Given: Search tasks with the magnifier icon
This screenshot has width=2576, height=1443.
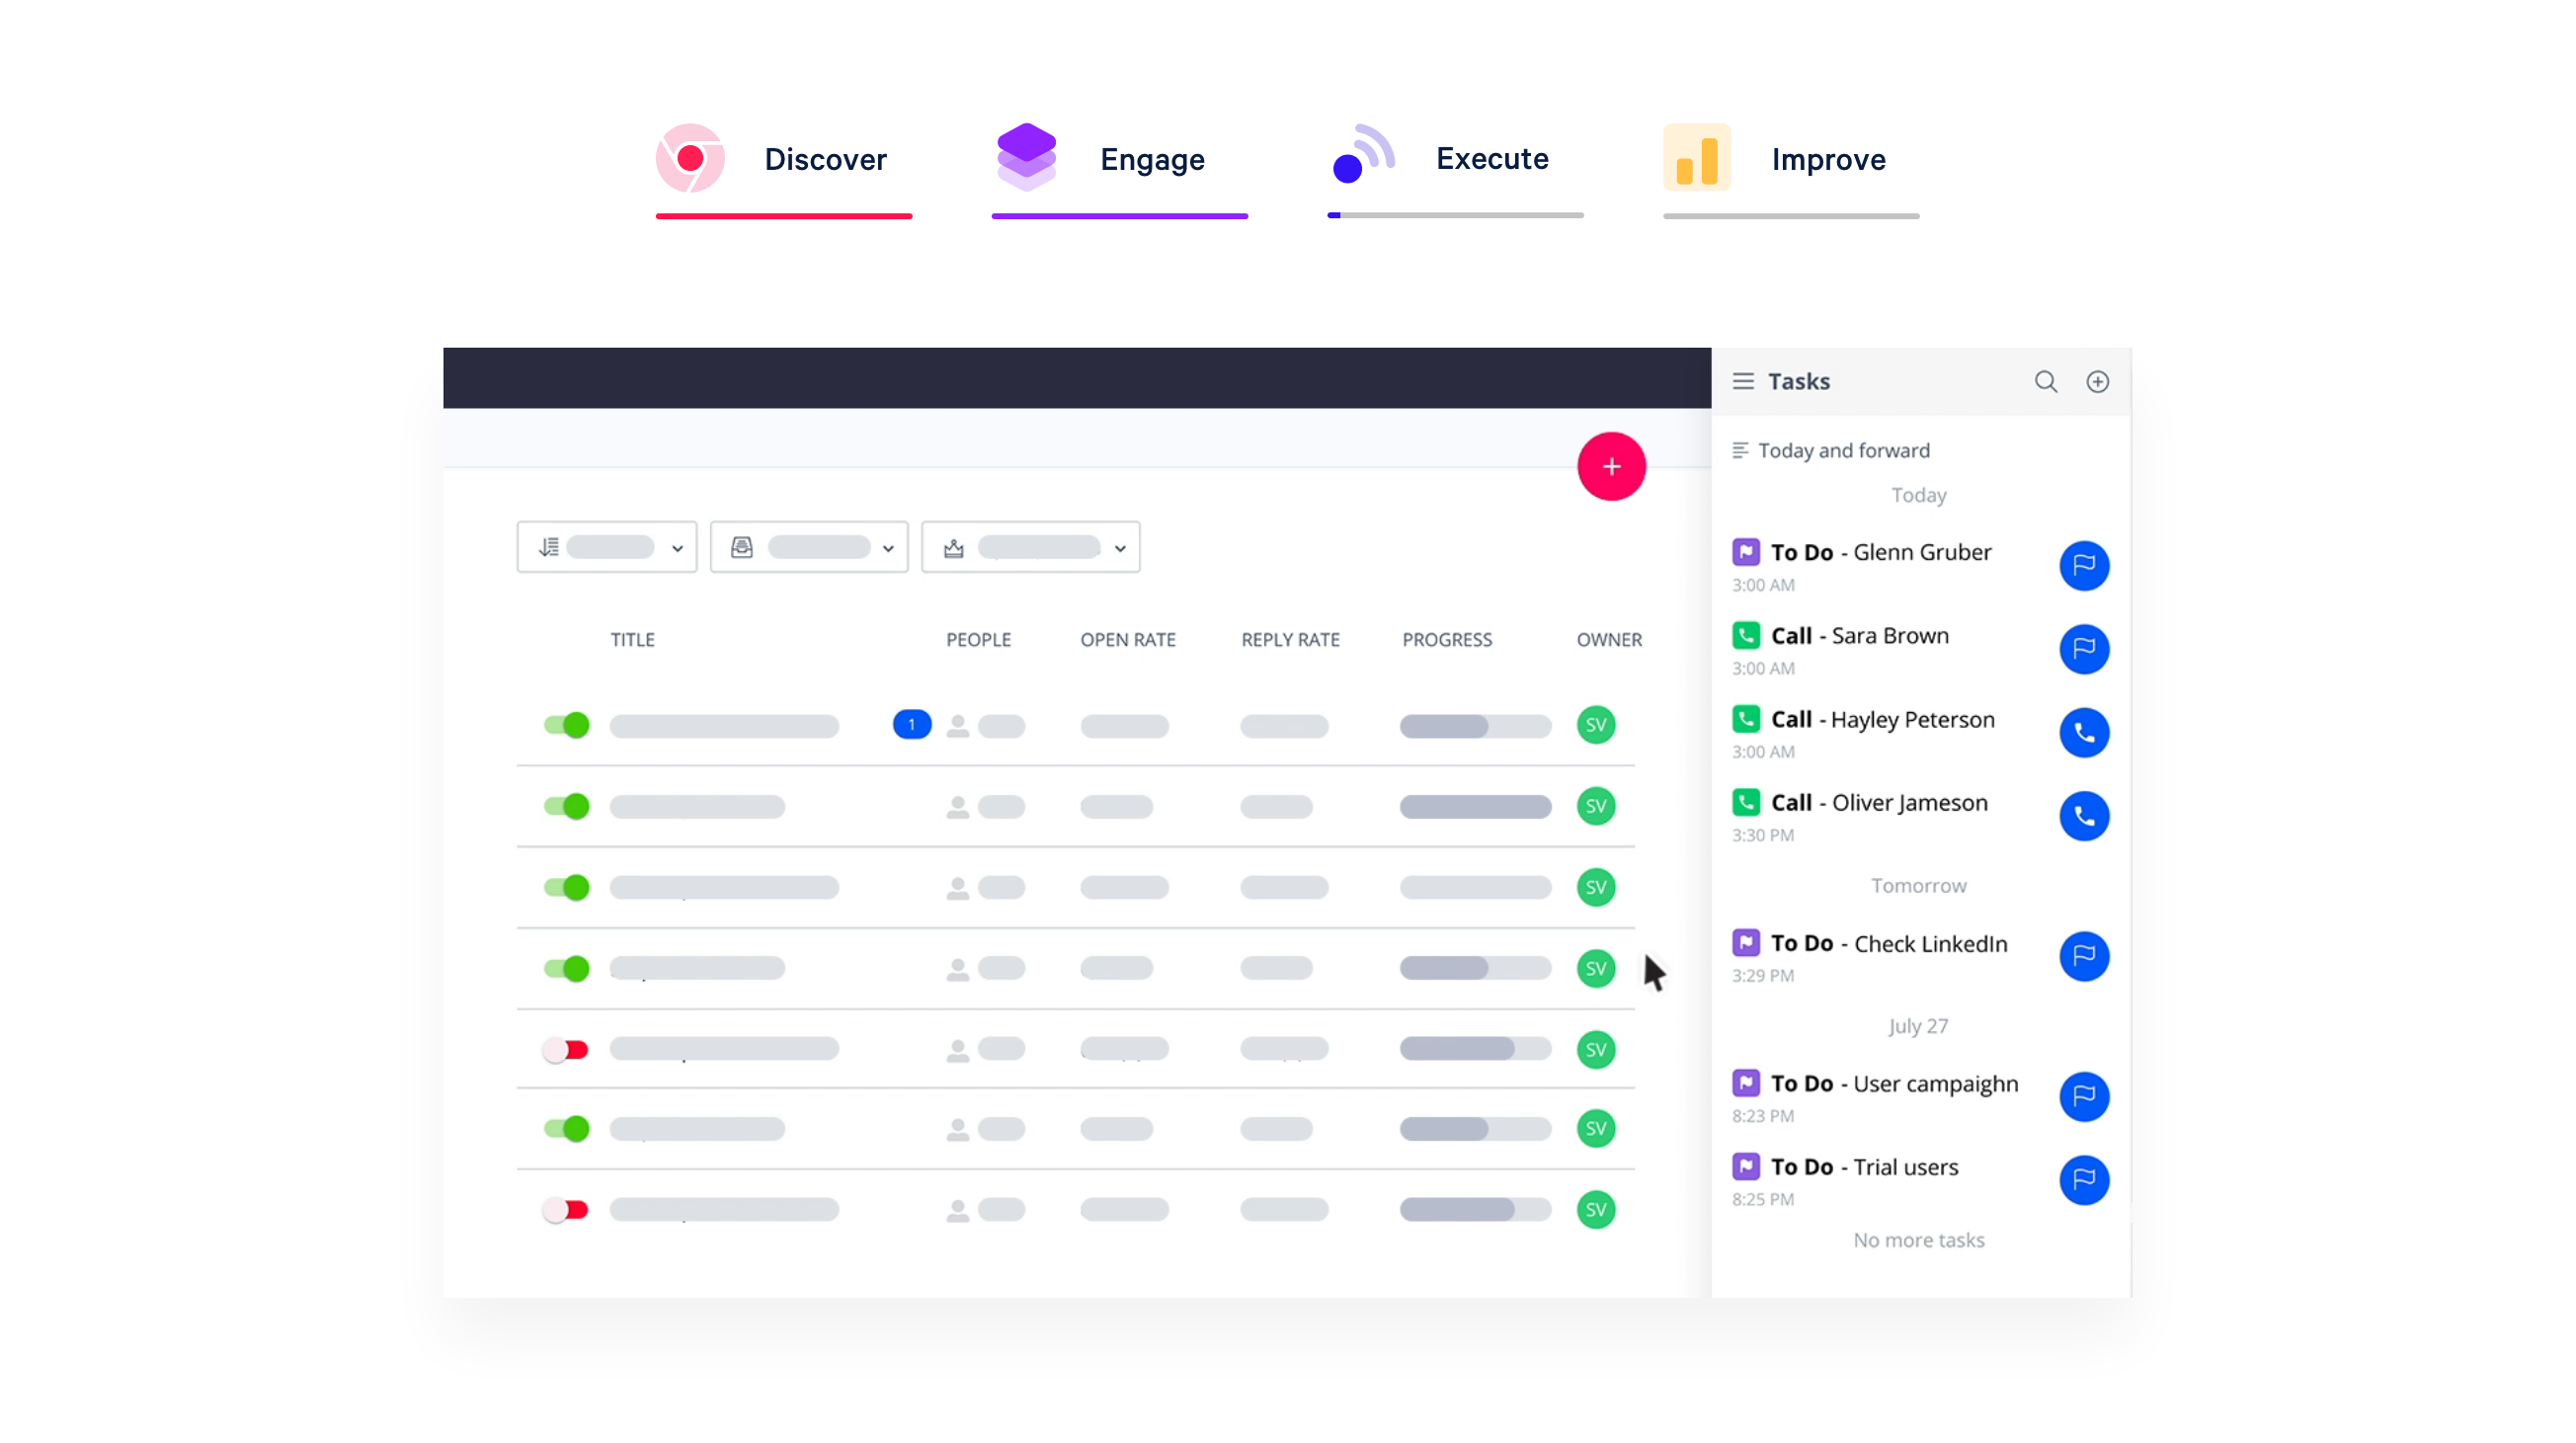Looking at the screenshot, I should 2045,381.
